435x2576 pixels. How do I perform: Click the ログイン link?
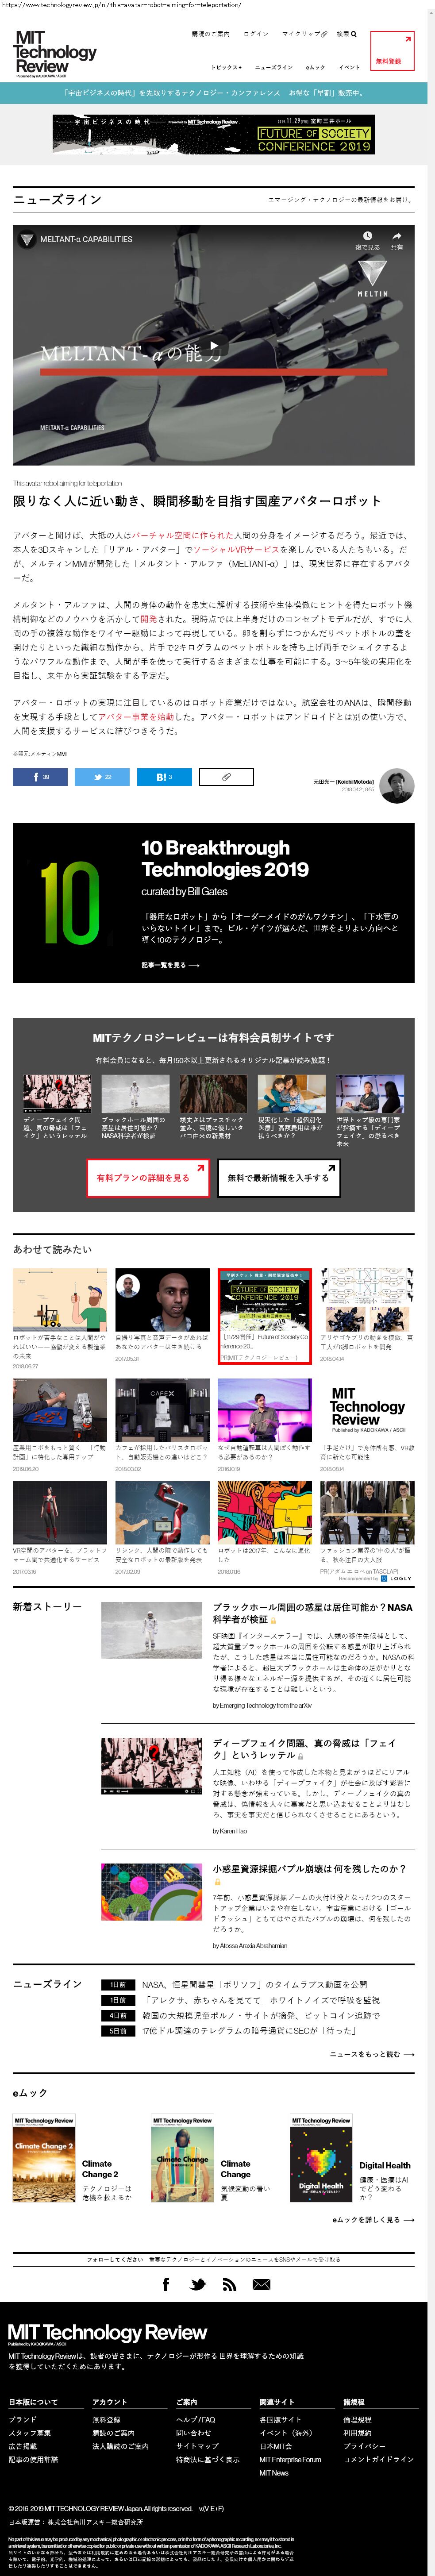tap(256, 34)
